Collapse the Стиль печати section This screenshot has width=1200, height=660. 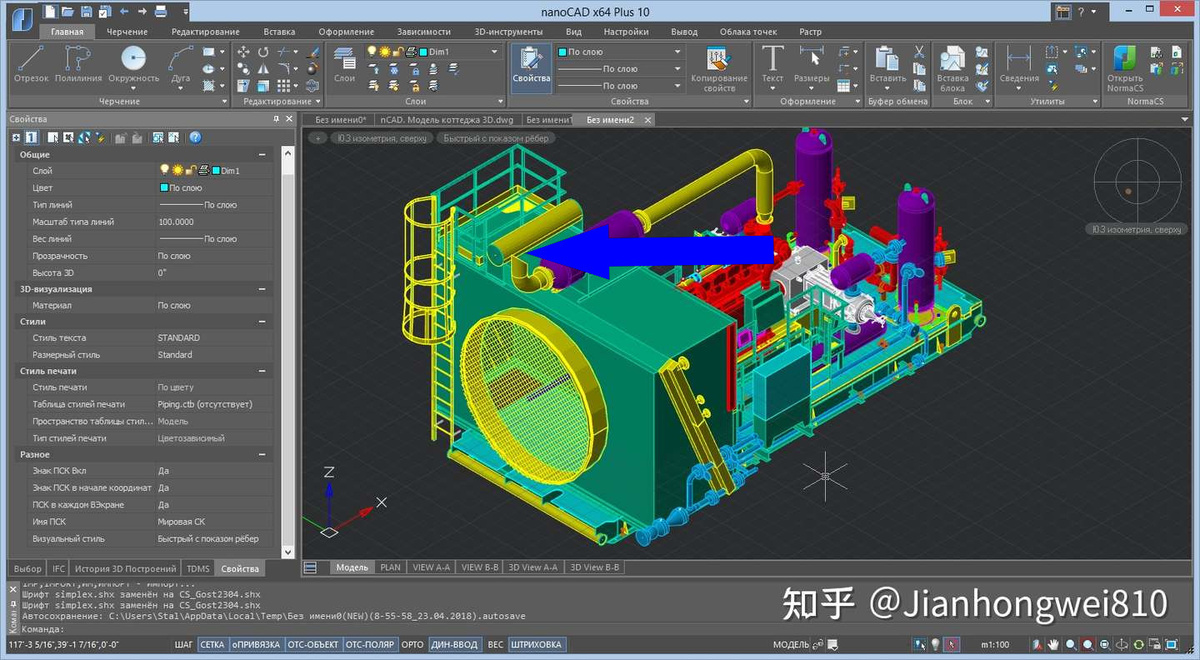point(262,371)
